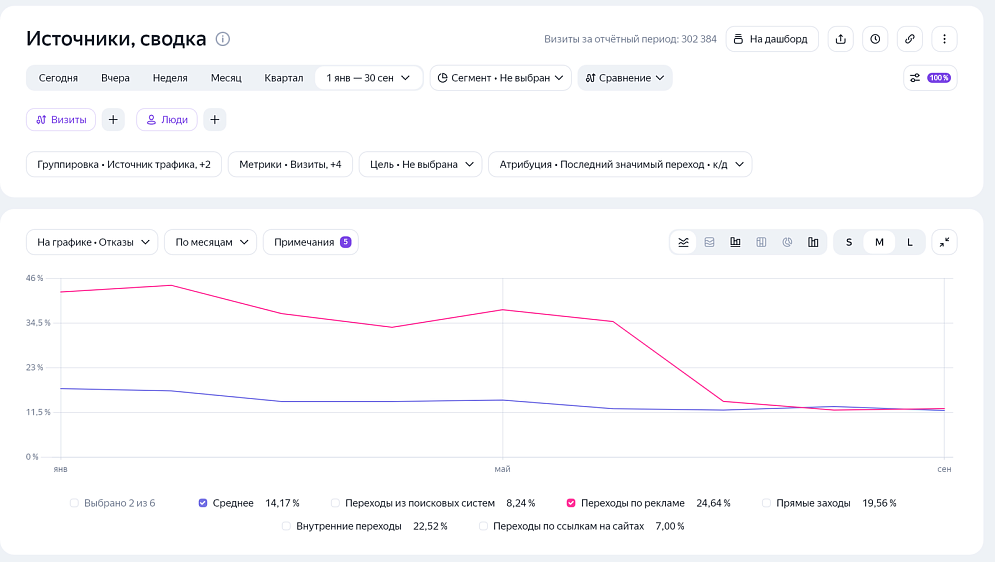Toggle the Среднее series checkbox
This screenshot has width=995, height=562.
203,503
